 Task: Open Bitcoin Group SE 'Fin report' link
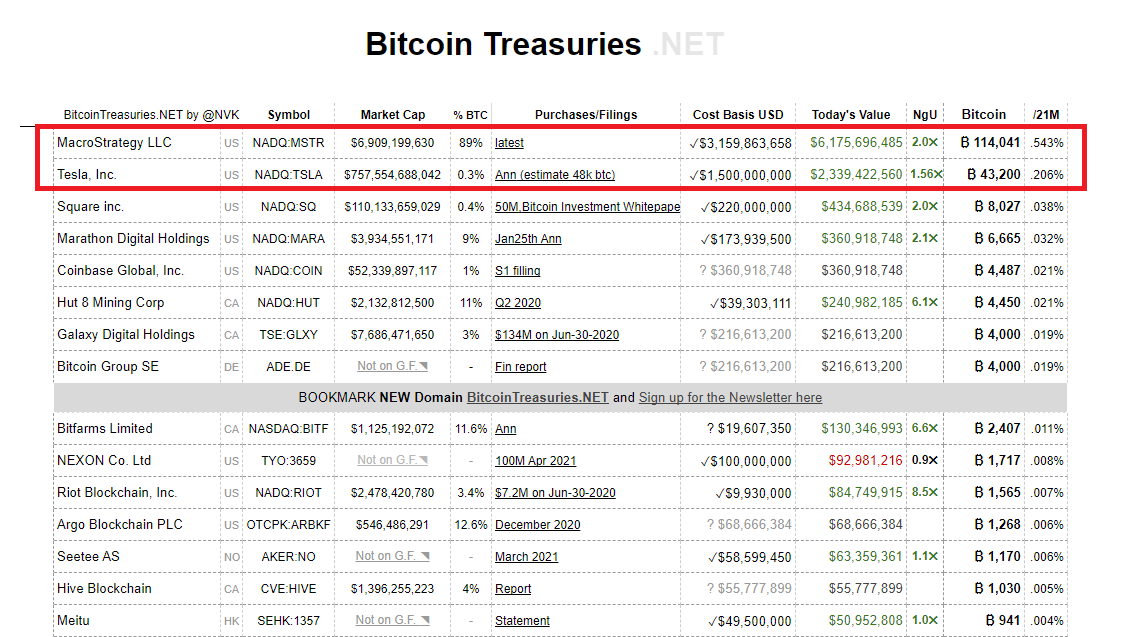520,367
